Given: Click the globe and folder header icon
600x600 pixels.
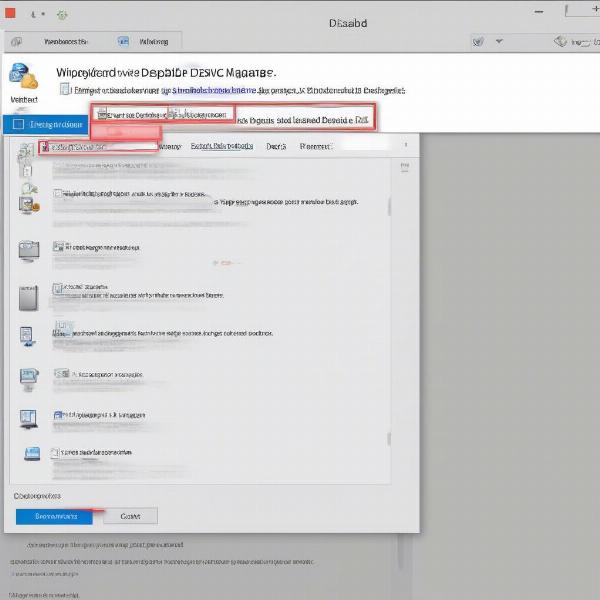Looking at the screenshot, I should (x=23, y=76).
